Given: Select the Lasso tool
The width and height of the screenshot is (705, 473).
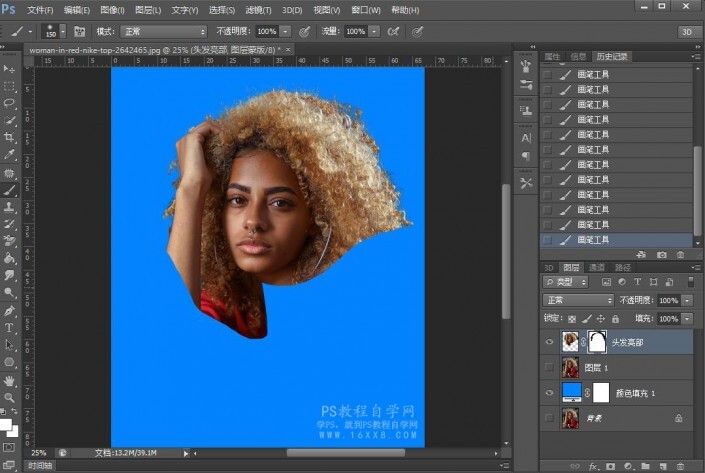Looking at the screenshot, I should (x=9, y=102).
